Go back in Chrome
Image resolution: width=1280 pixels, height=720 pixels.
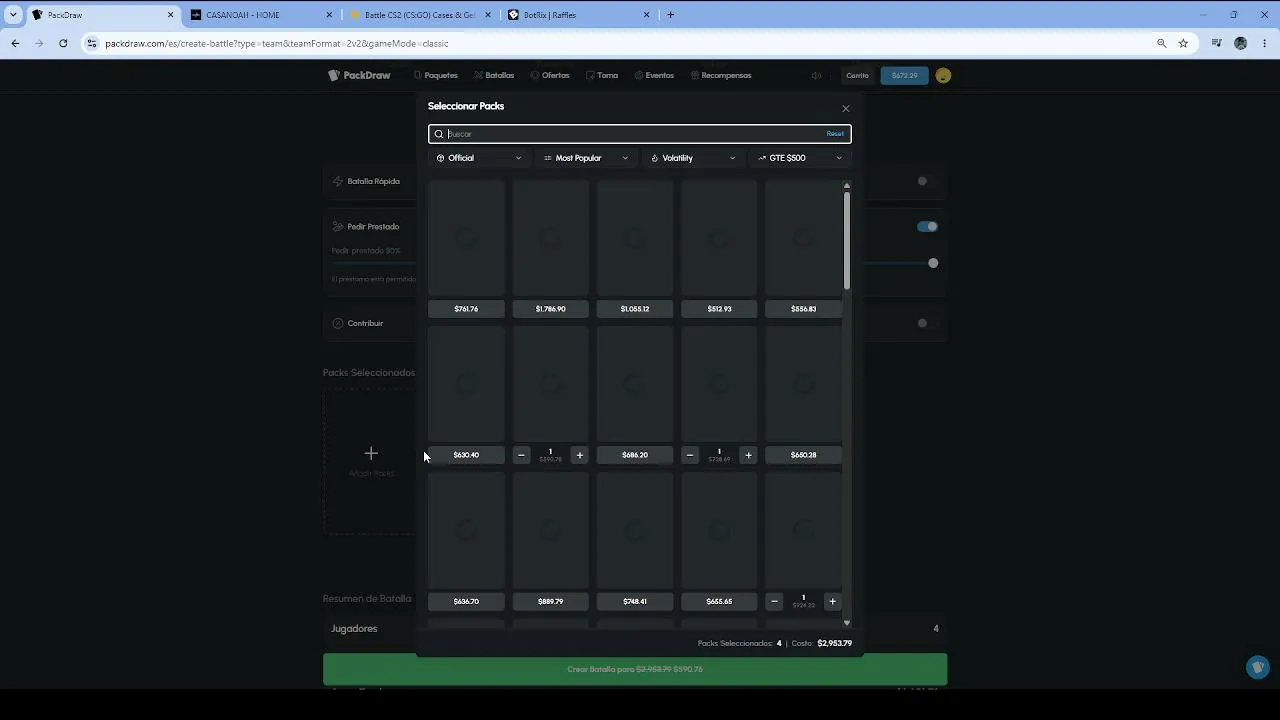pyautogui.click(x=15, y=43)
